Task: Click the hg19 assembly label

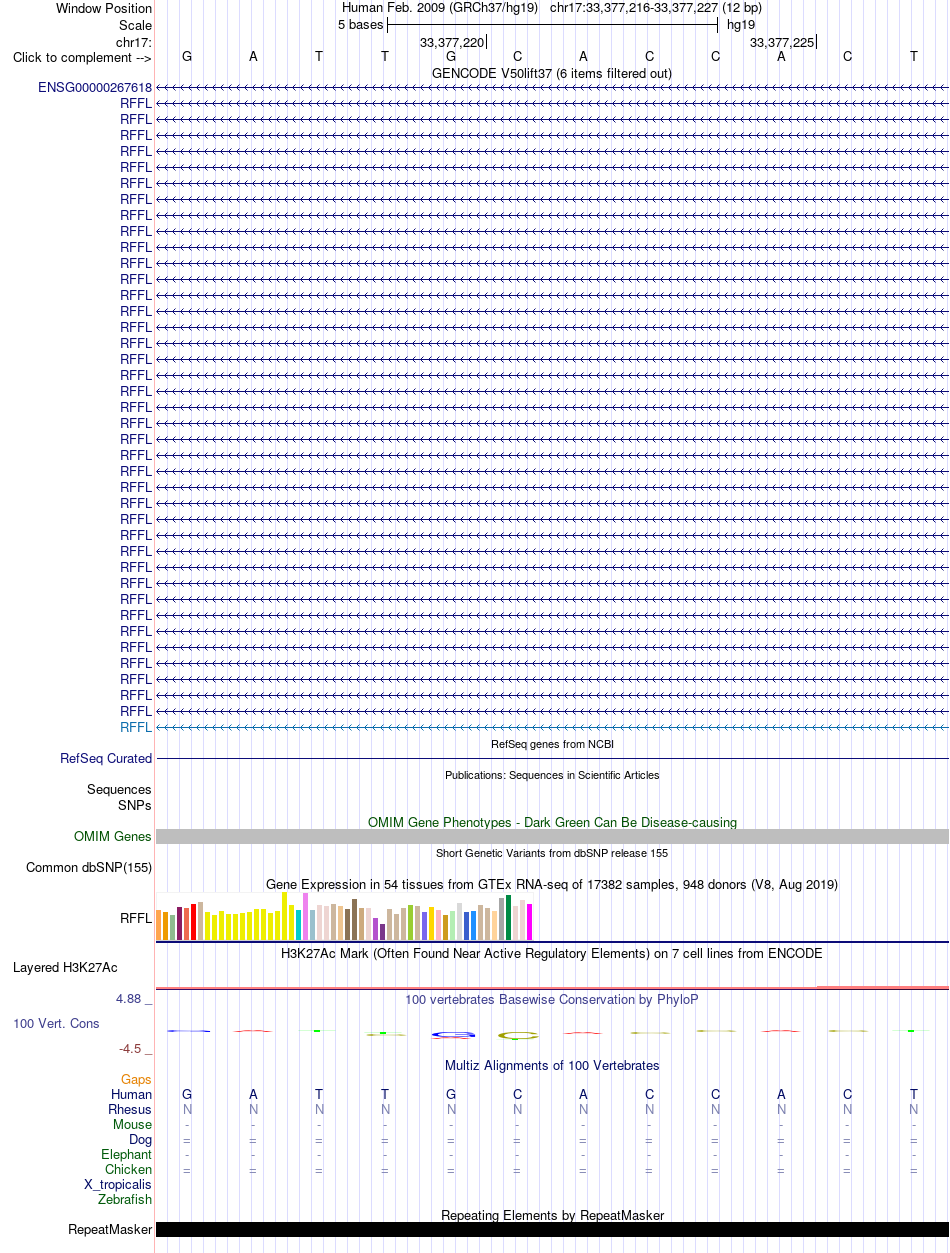Action: [741, 25]
